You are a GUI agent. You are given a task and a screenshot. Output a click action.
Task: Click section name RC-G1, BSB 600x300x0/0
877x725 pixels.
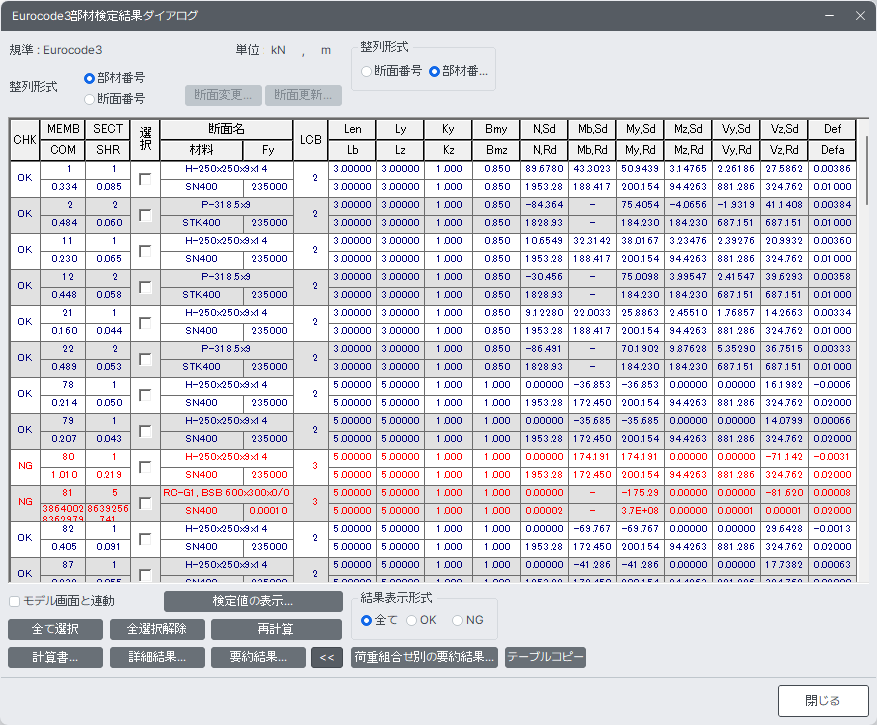(227, 493)
